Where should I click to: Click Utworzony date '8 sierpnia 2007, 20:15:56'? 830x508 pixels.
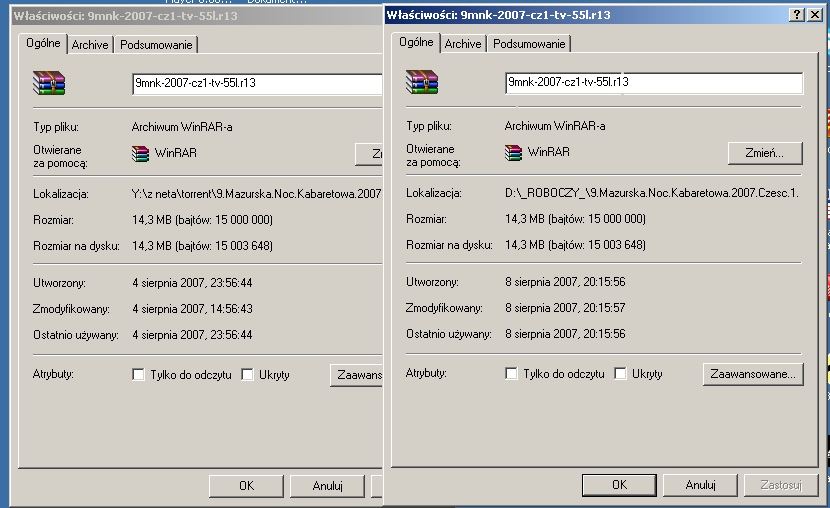[565, 282]
